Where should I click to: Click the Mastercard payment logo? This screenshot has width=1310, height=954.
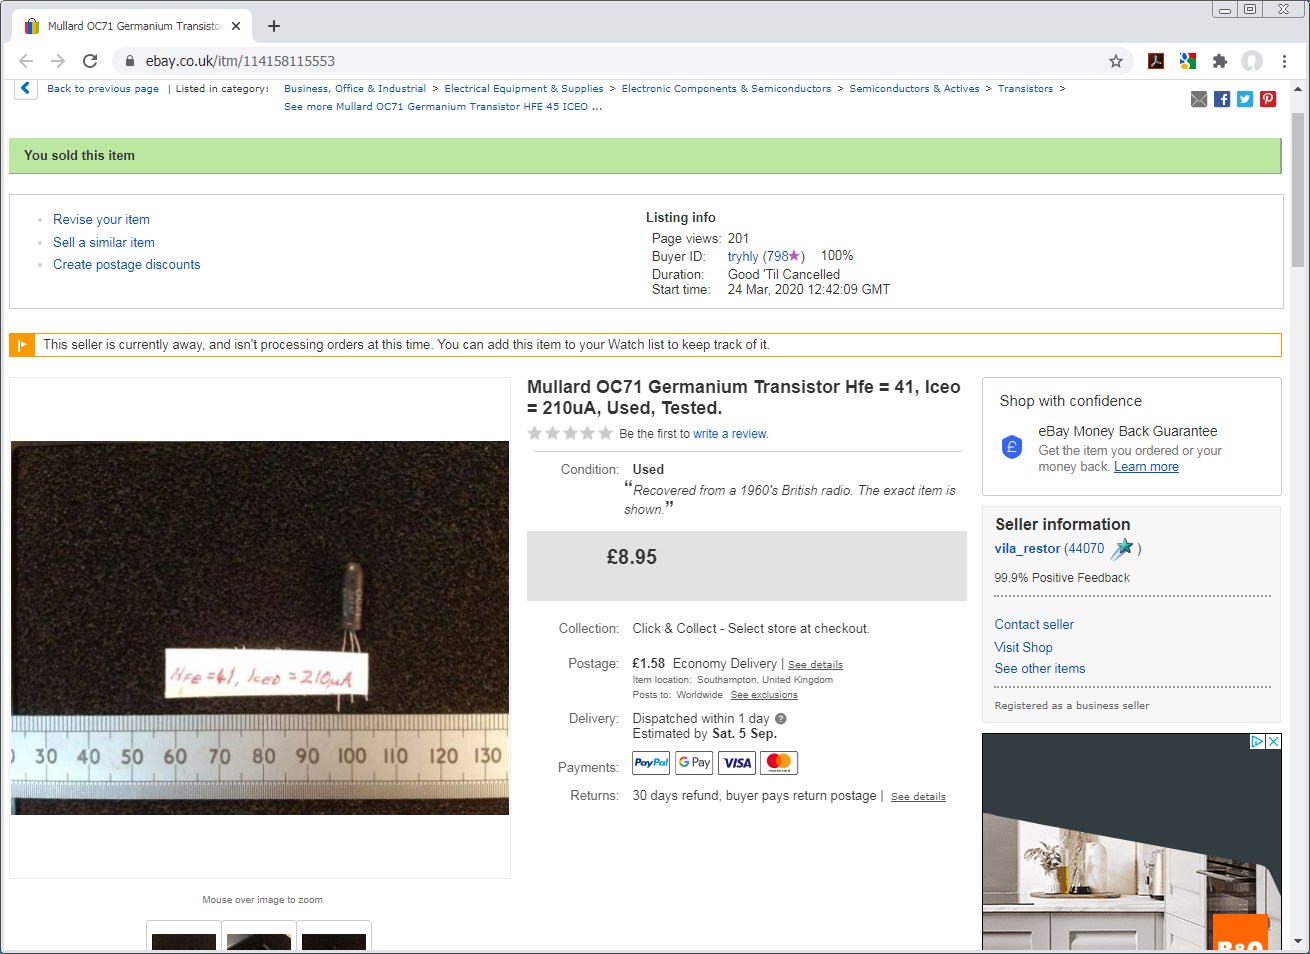pyautogui.click(x=779, y=763)
